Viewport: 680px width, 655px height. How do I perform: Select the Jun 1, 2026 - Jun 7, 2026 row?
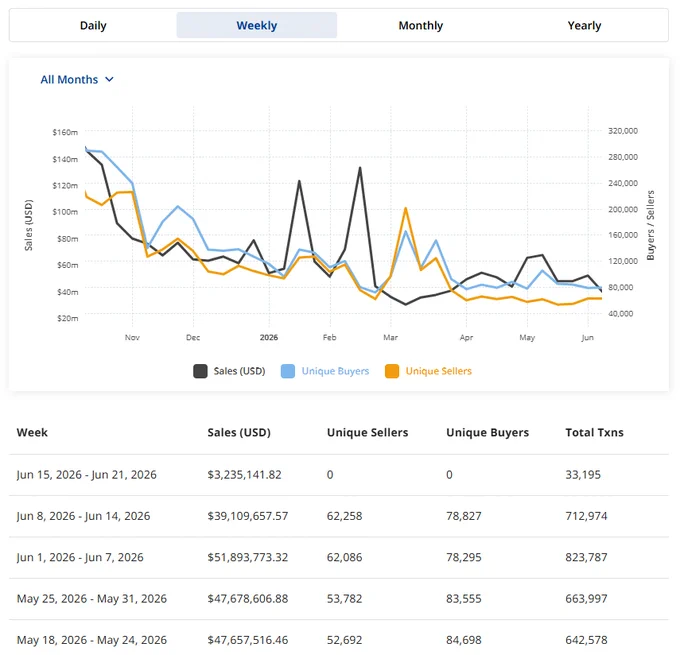339,557
